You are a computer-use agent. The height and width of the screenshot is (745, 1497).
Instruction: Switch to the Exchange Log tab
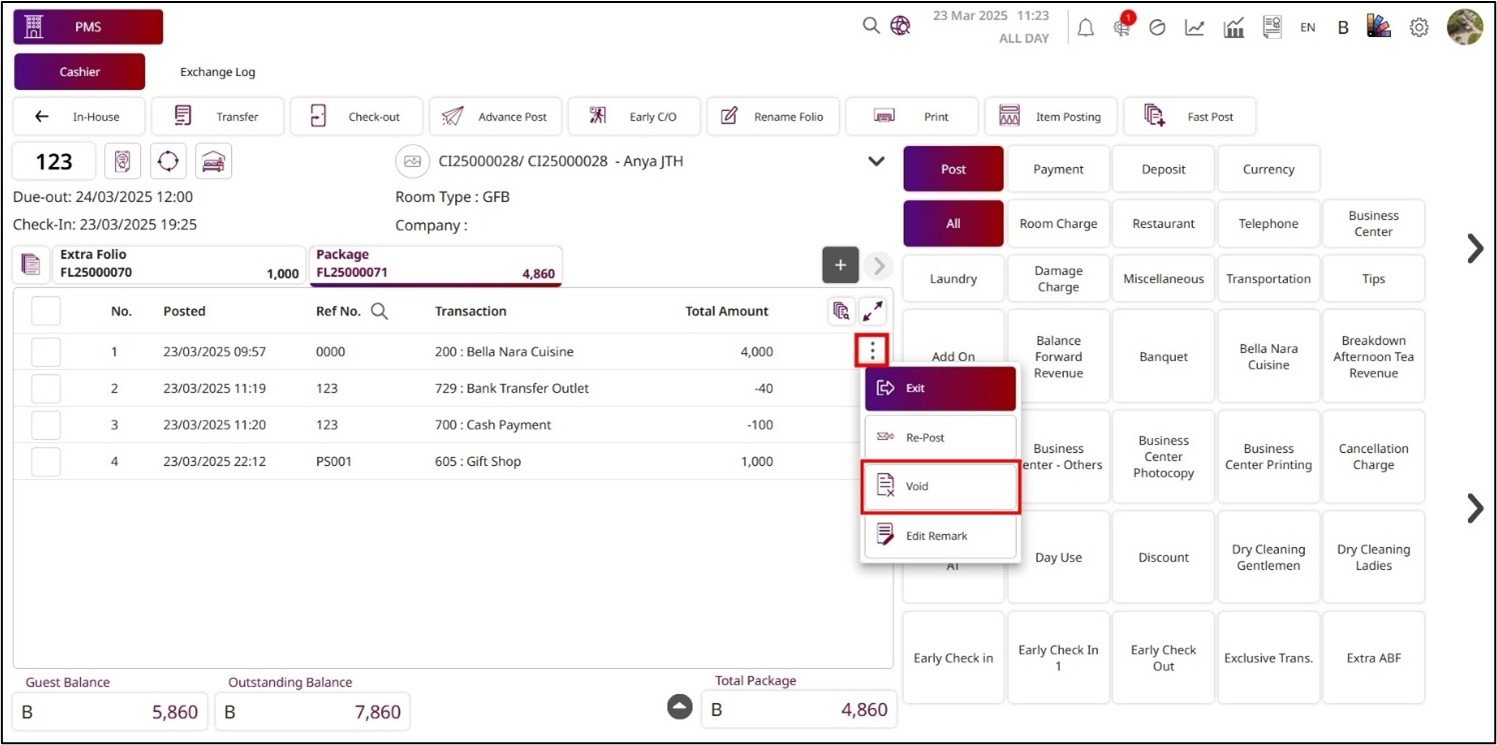[x=217, y=72]
